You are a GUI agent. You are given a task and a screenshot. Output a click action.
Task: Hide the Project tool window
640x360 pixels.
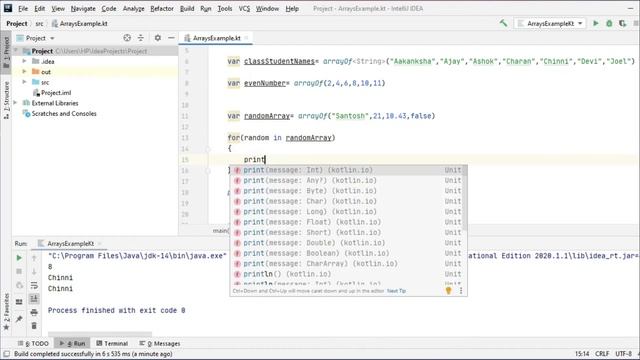point(171,38)
